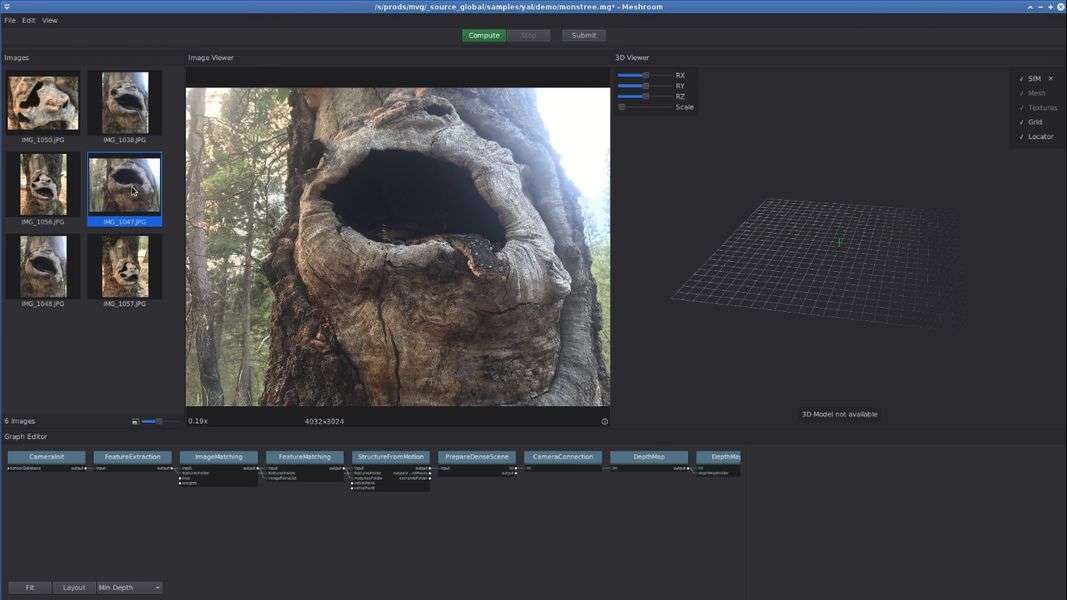Select the StructureFromMotion node
Viewport: 1067px width, 600px height.
coord(391,457)
